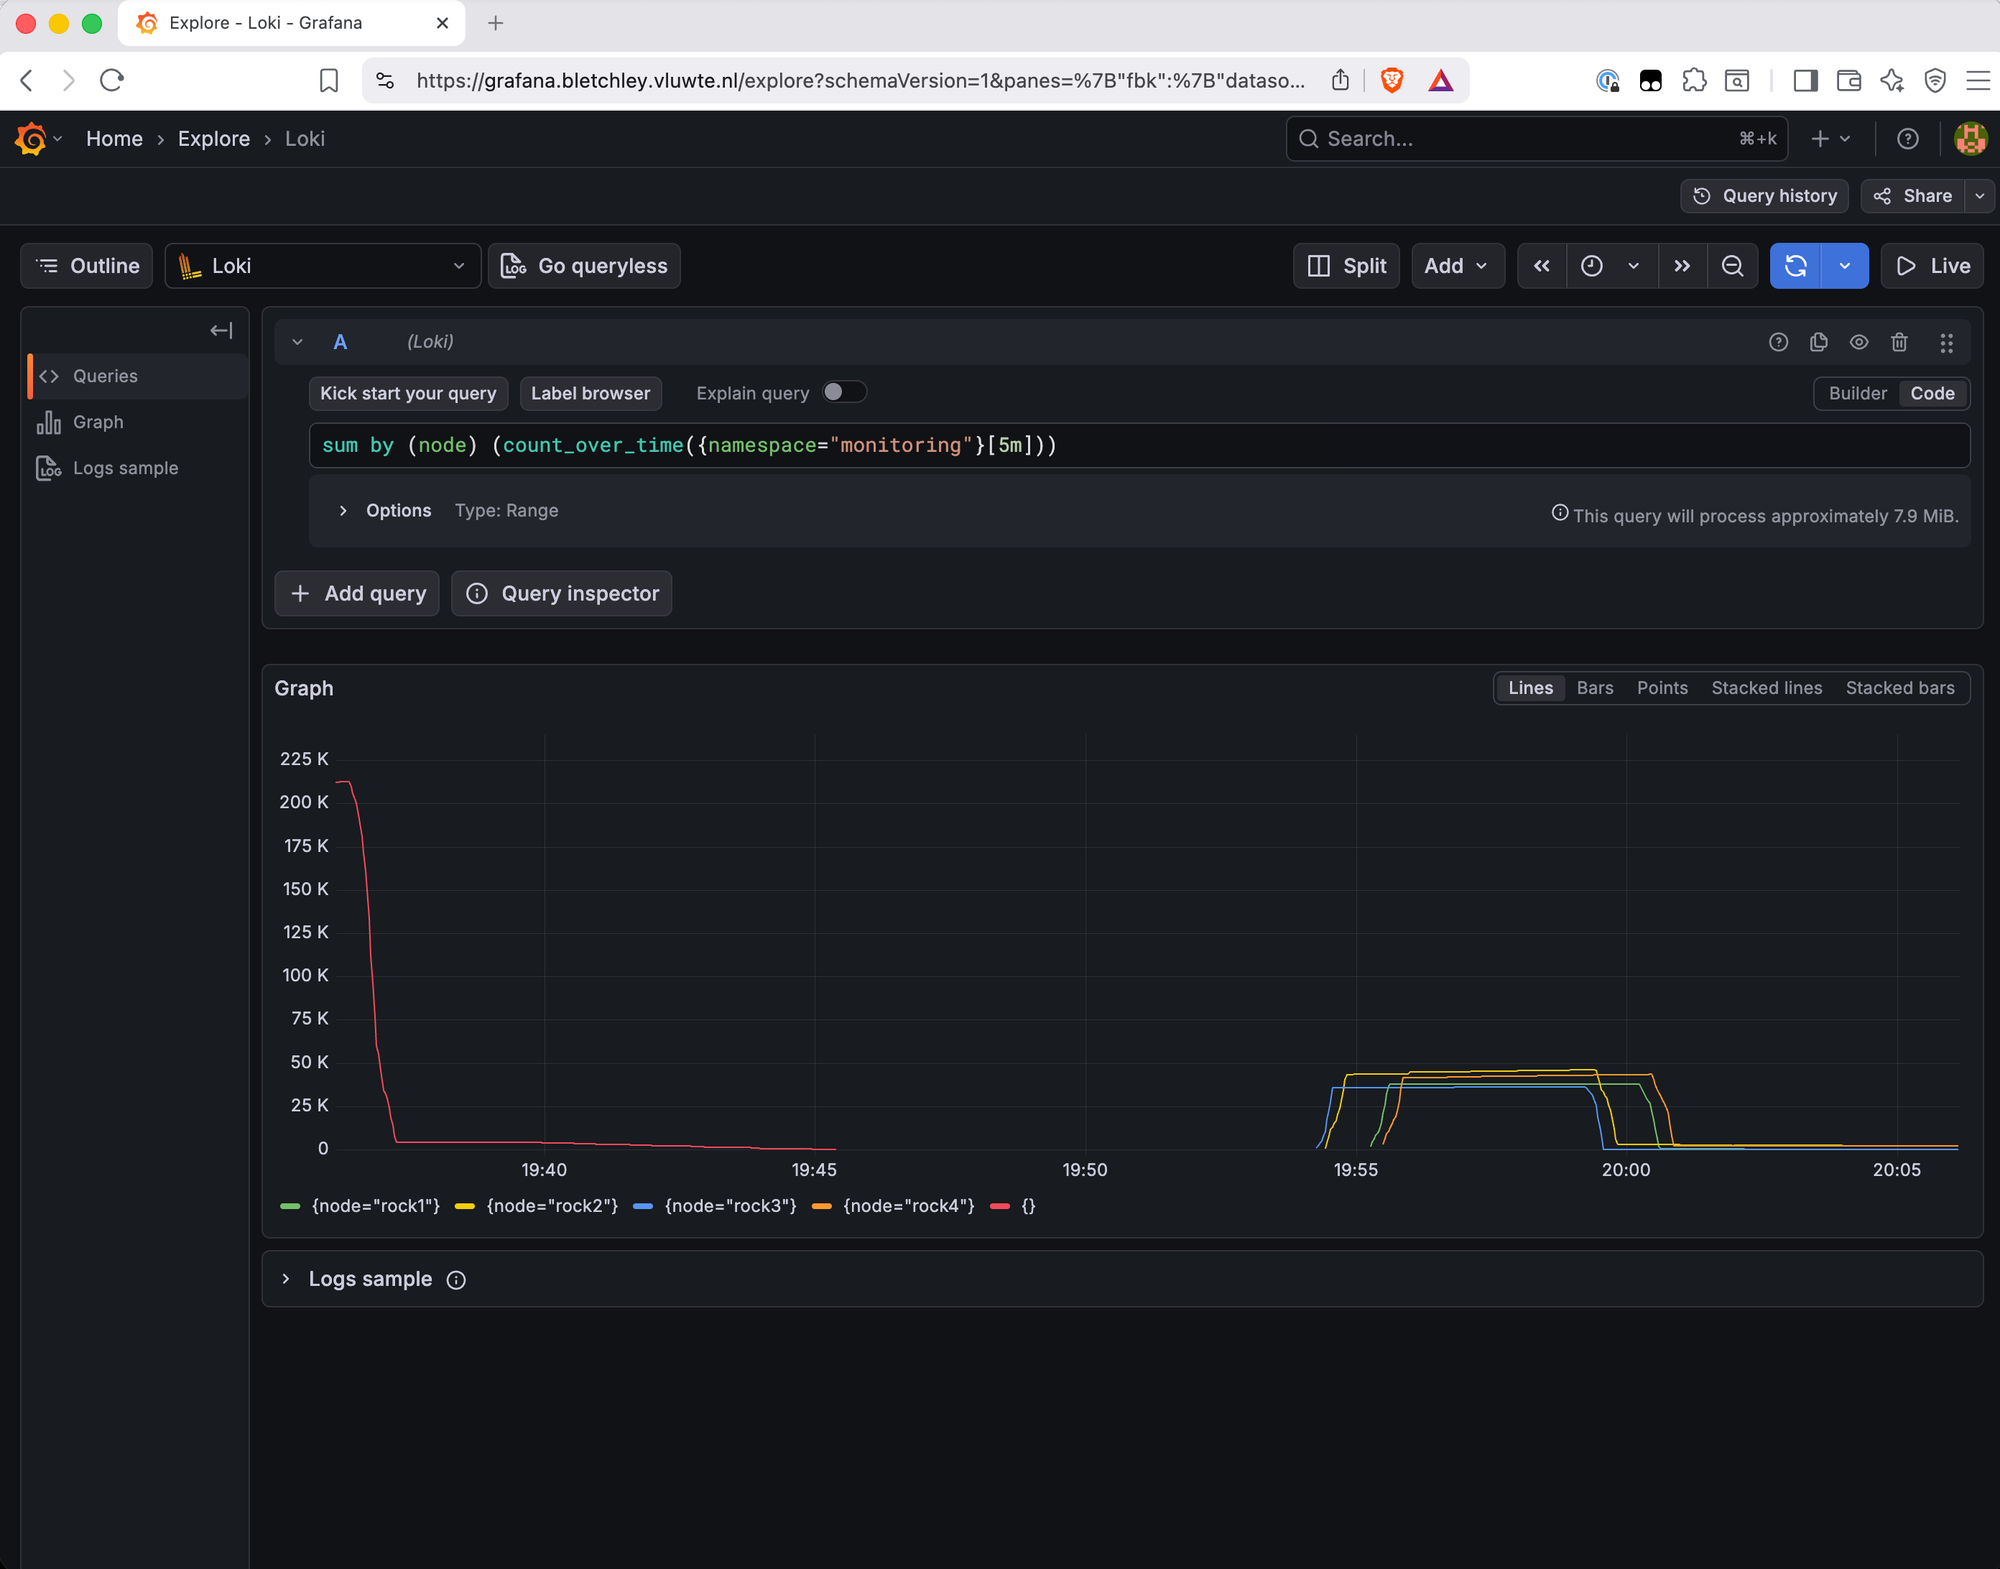
Task: Open the browser share icon
Action: point(1341,81)
